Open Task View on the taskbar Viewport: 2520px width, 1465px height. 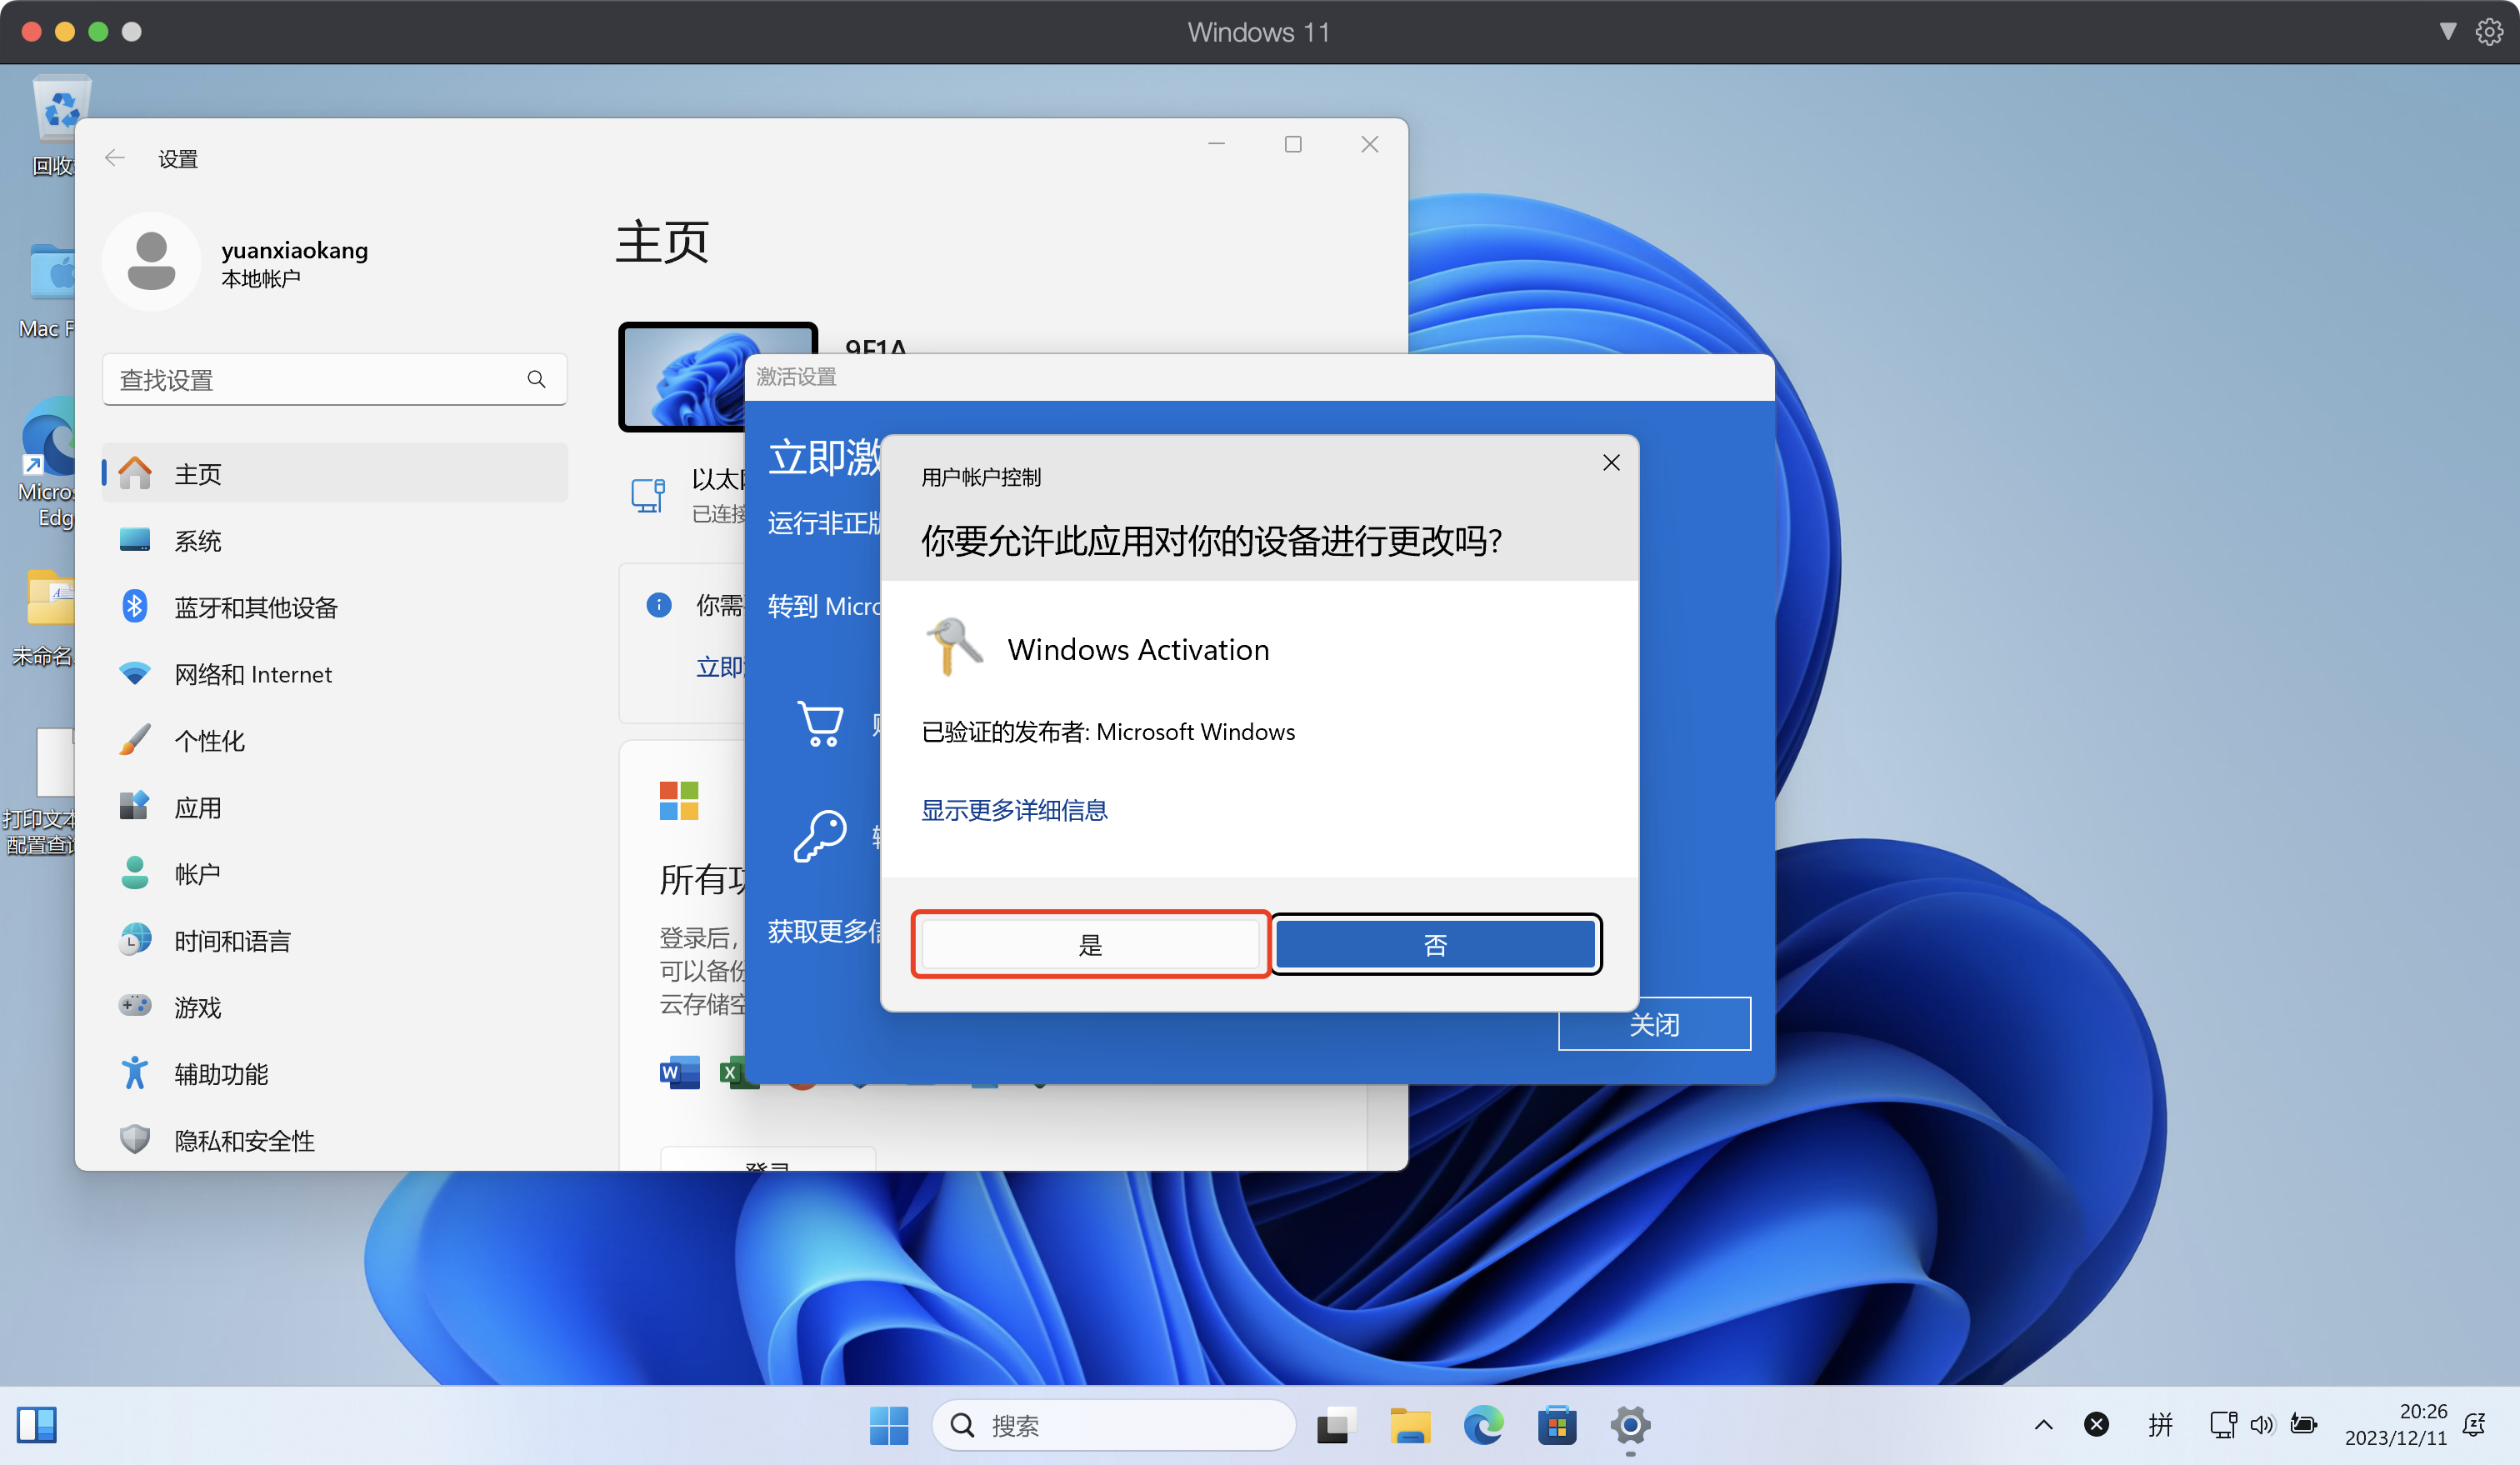pyautogui.click(x=1335, y=1425)
